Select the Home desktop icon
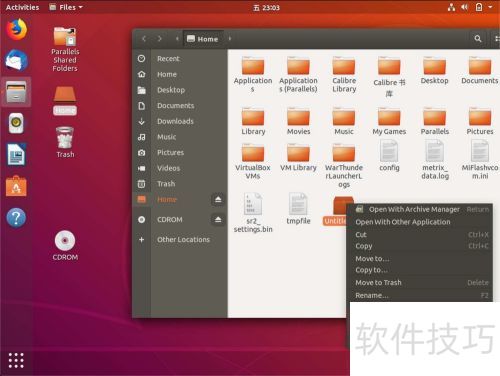The image size is (500, 376). [x=65, y=101]
